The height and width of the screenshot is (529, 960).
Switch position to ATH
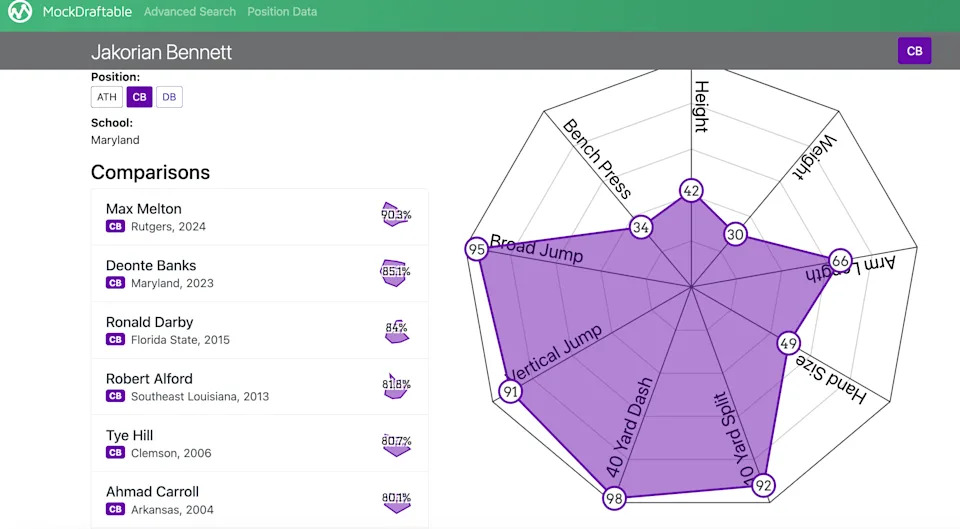[106, 97]
